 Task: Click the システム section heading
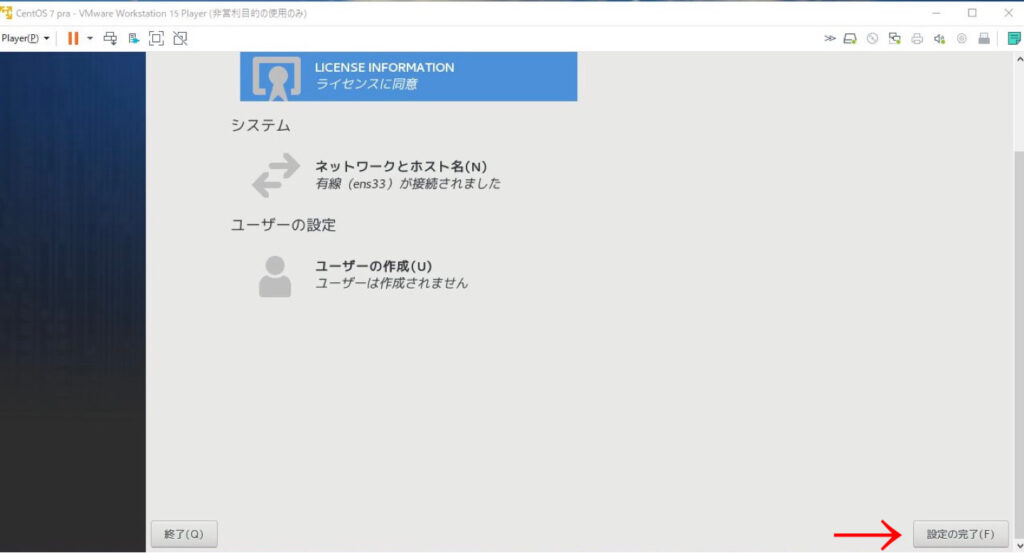pos(261,125)
